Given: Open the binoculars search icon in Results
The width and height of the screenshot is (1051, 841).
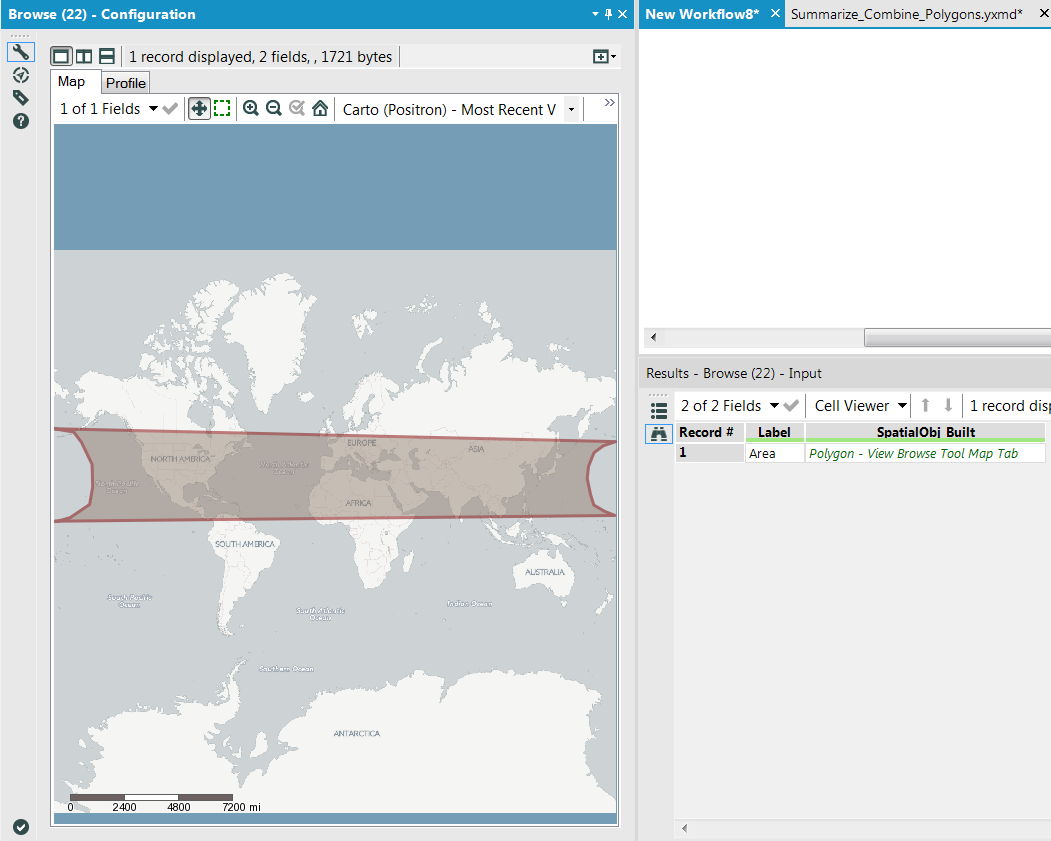Looking at the screenshot, I should [659, 432].
